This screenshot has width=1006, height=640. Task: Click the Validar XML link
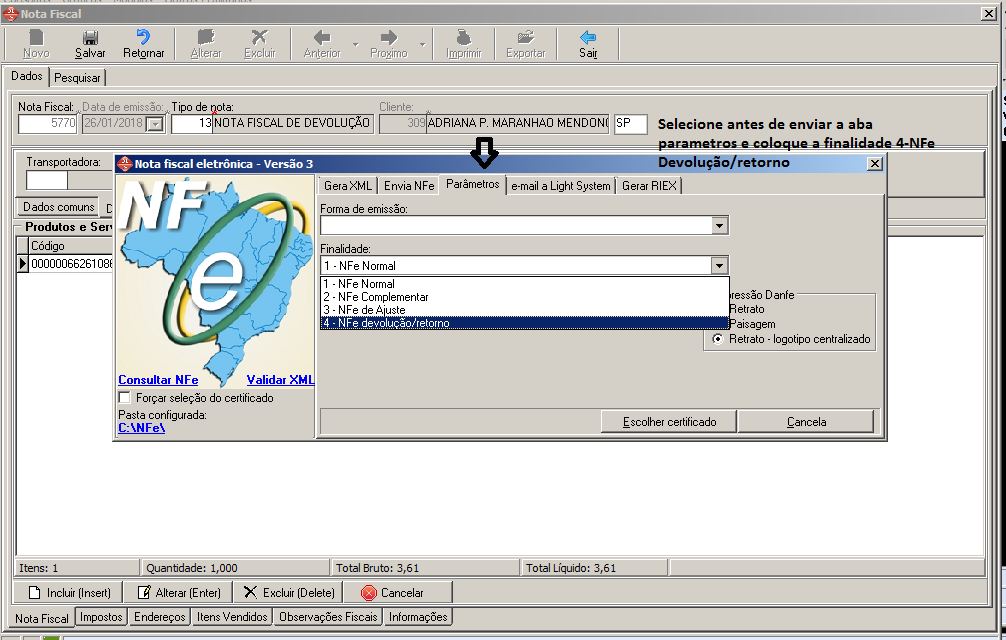coord(280,380)
